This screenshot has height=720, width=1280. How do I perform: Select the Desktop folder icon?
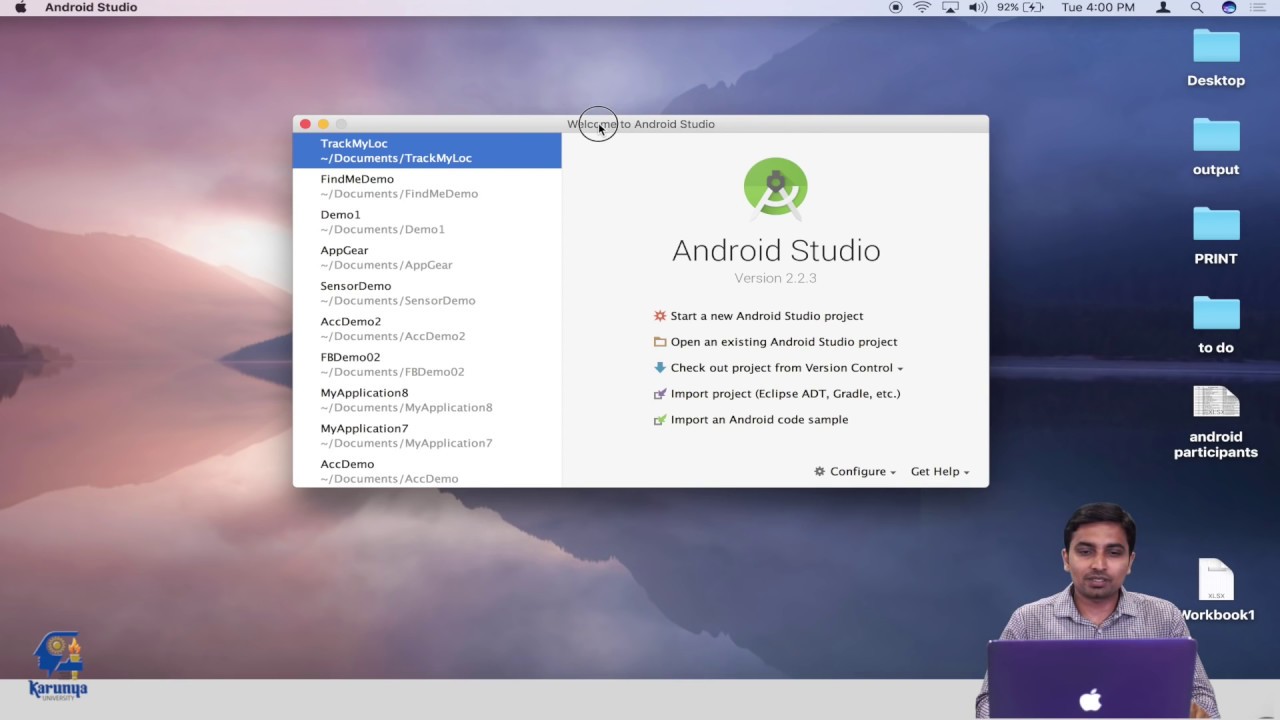pos(1216,46)
